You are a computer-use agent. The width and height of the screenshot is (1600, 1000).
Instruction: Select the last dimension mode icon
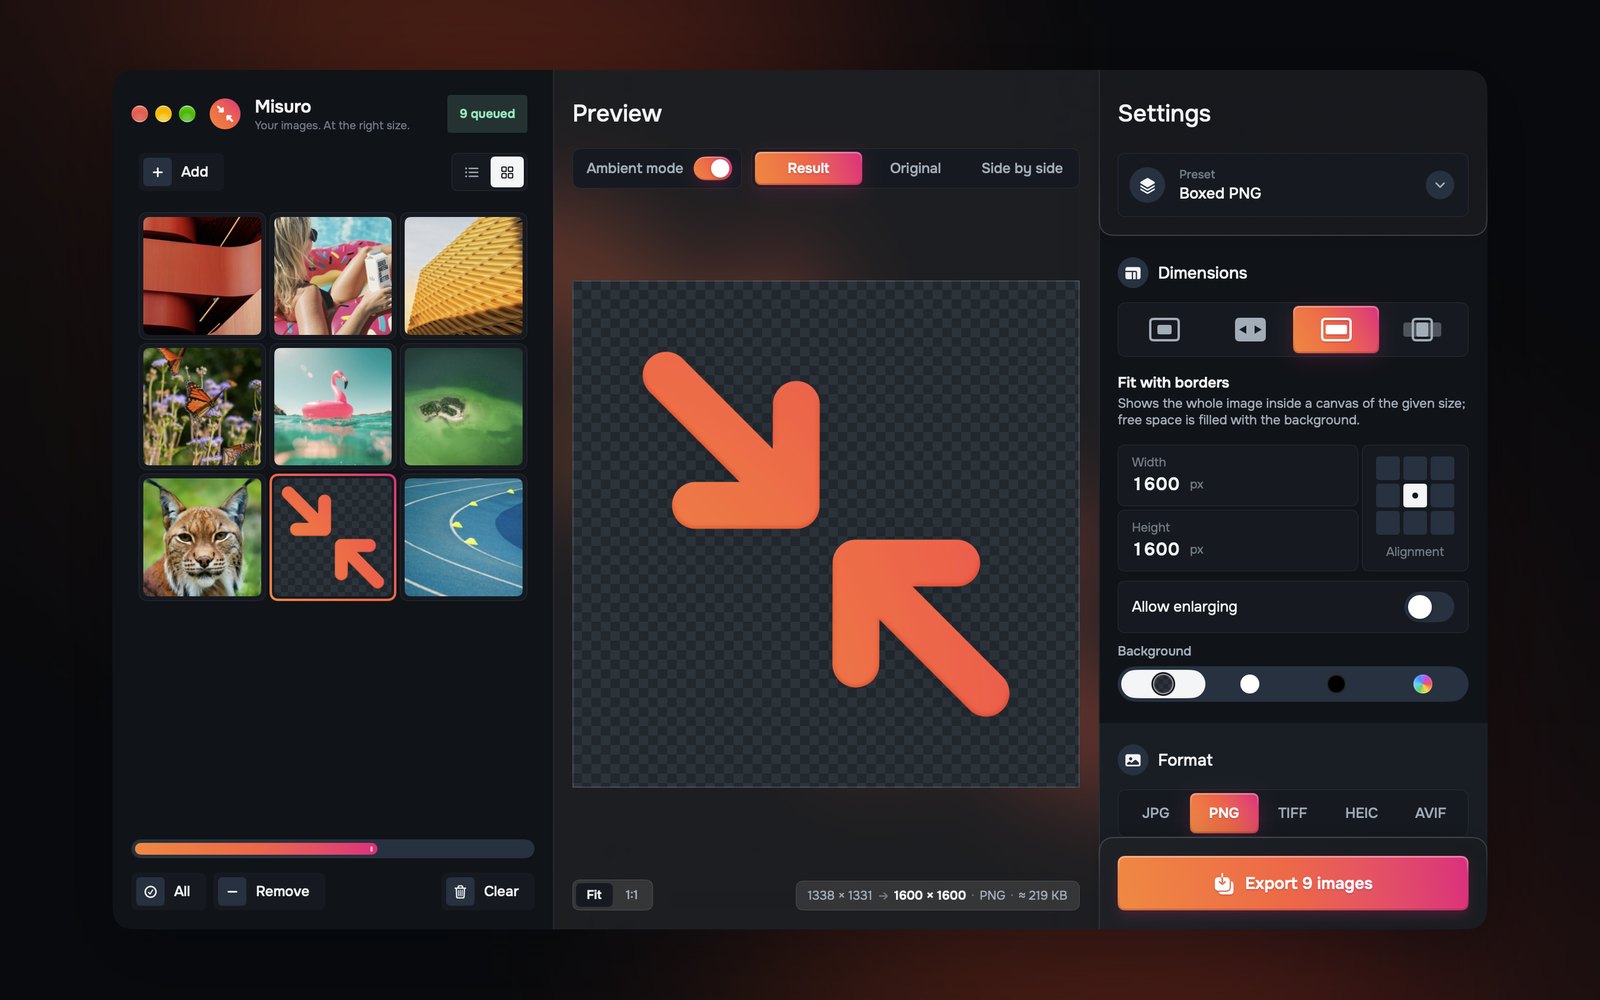[x=1421, y=329]
